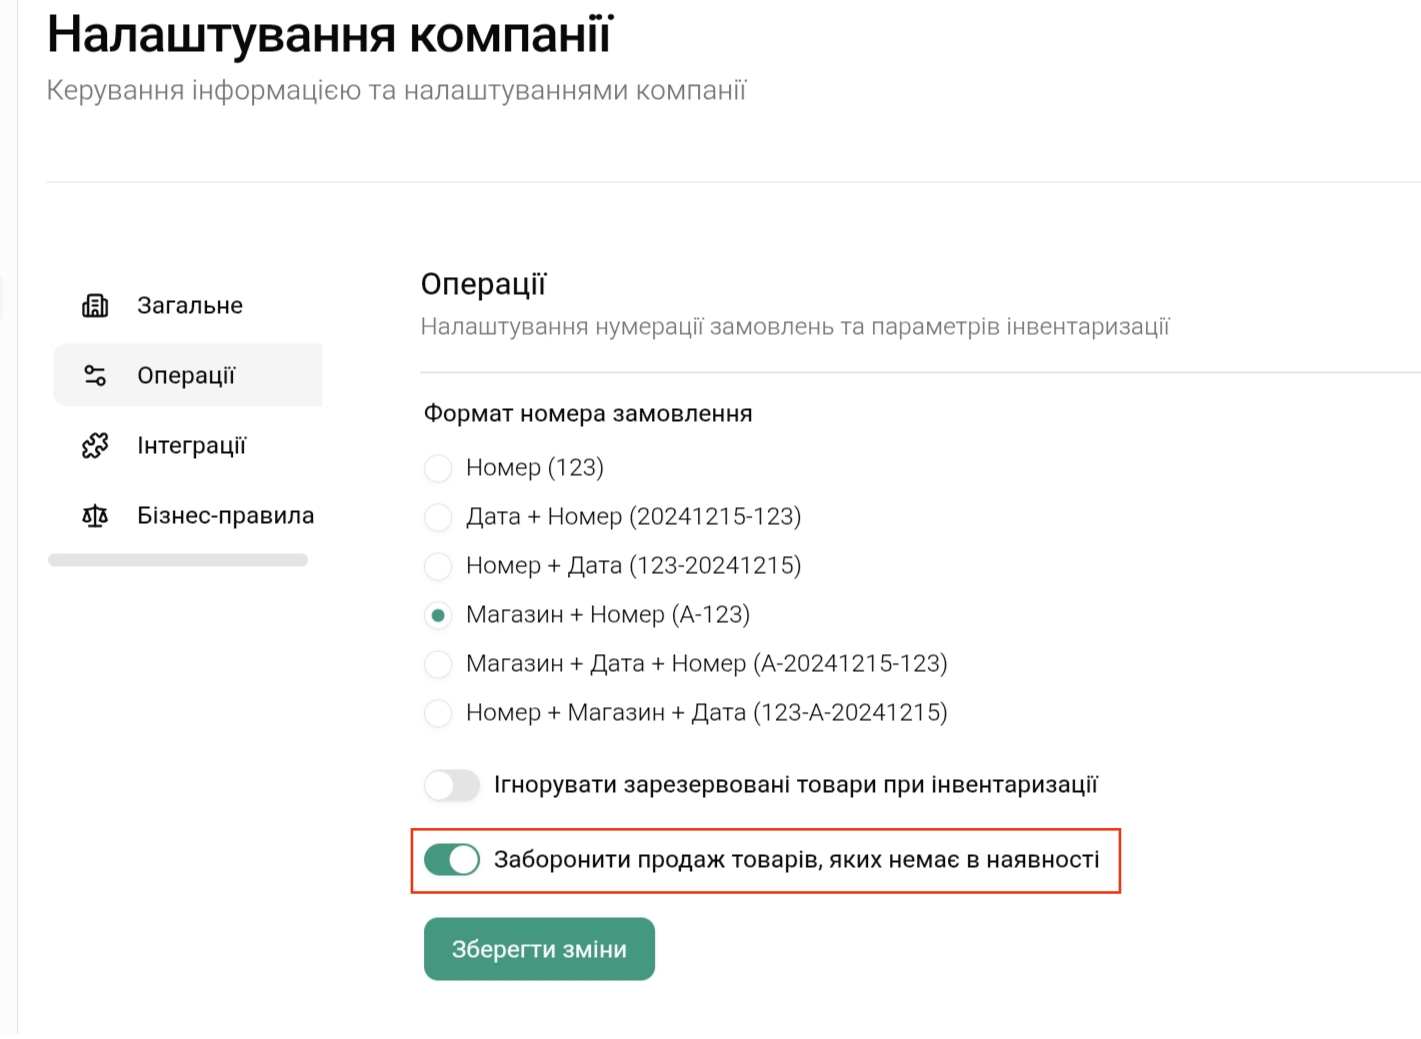Click the Зберегти зміни button

pyautogui.click(x=539, y=949)
